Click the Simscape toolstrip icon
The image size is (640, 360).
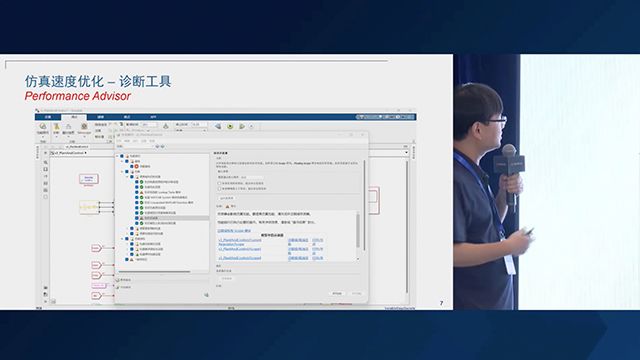[84, 127]
